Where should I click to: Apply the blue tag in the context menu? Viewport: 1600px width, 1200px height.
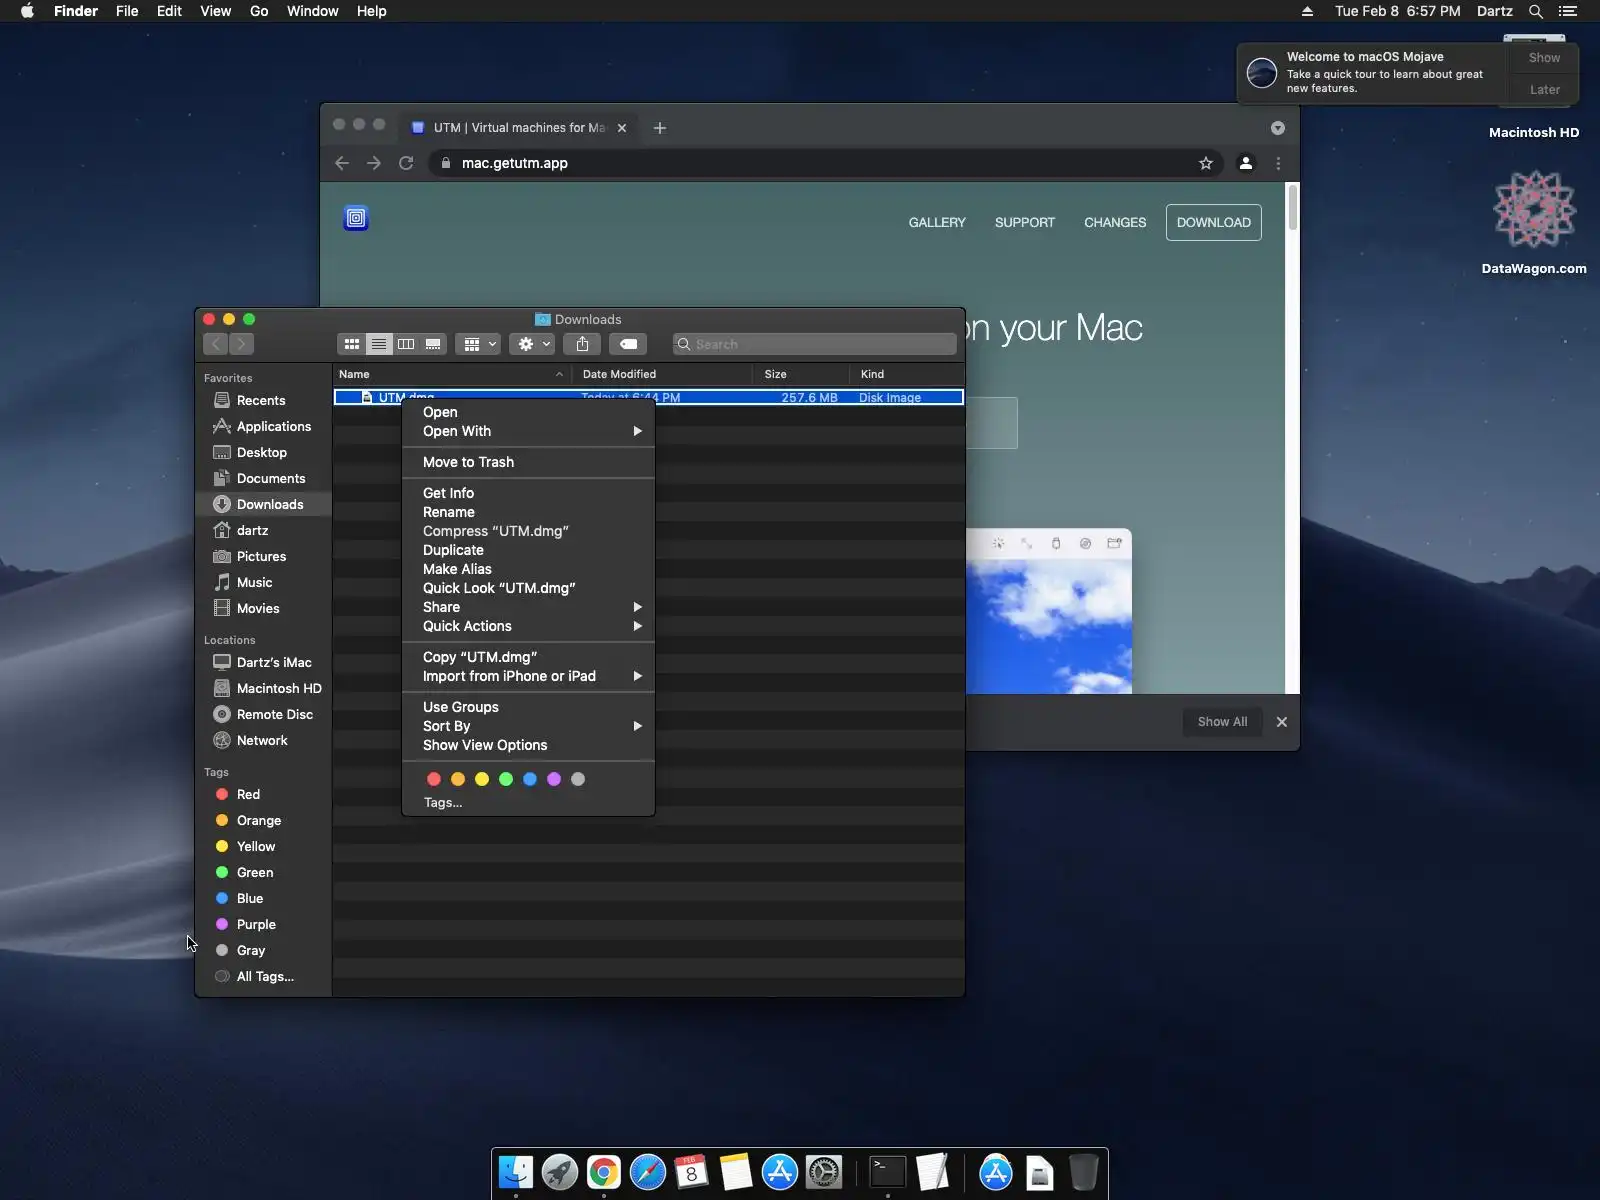pos(530,779)
